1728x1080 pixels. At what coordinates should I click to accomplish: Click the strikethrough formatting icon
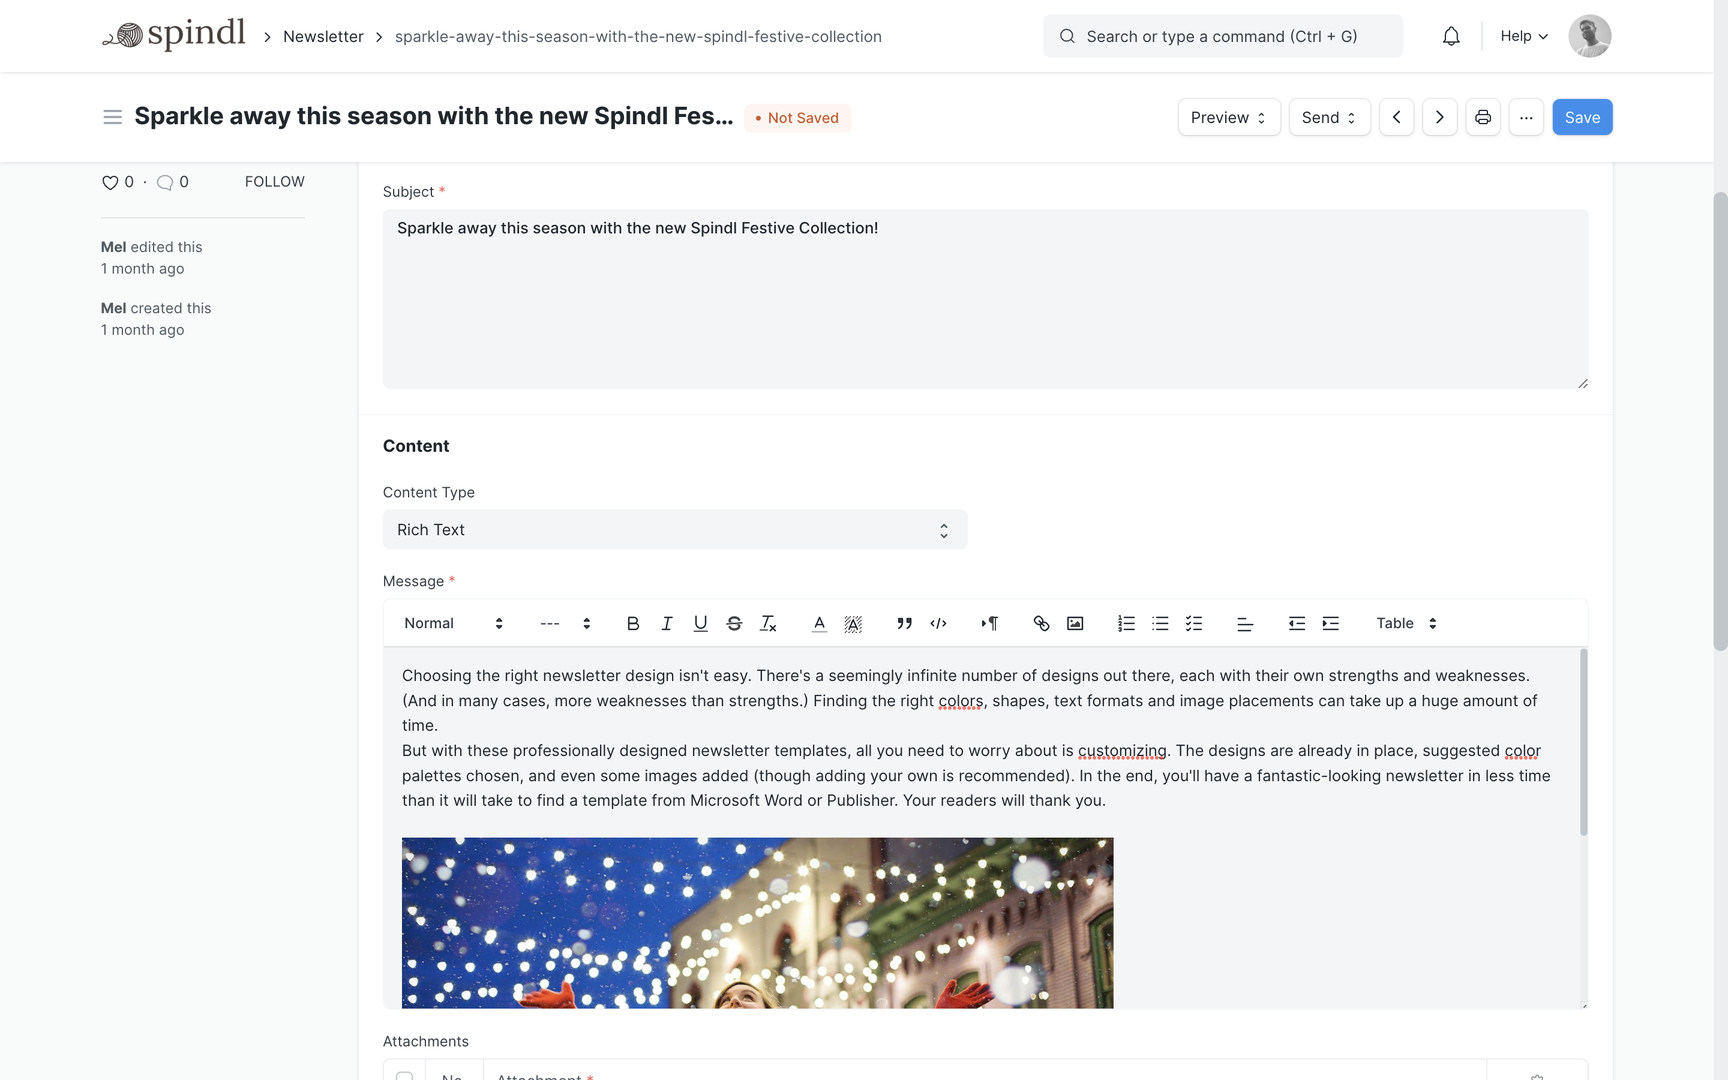coord(734,623)
